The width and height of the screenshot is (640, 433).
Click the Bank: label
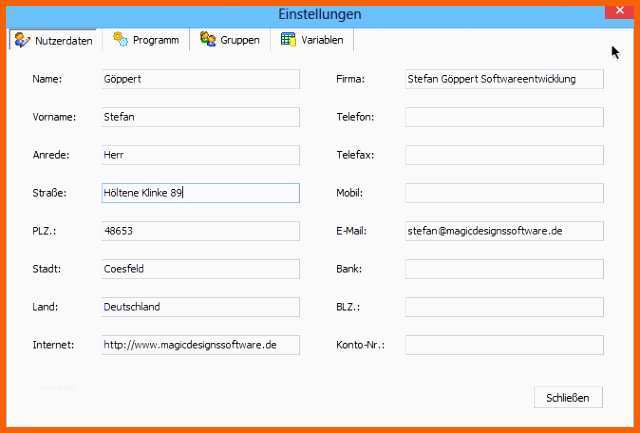click(349, 269)
